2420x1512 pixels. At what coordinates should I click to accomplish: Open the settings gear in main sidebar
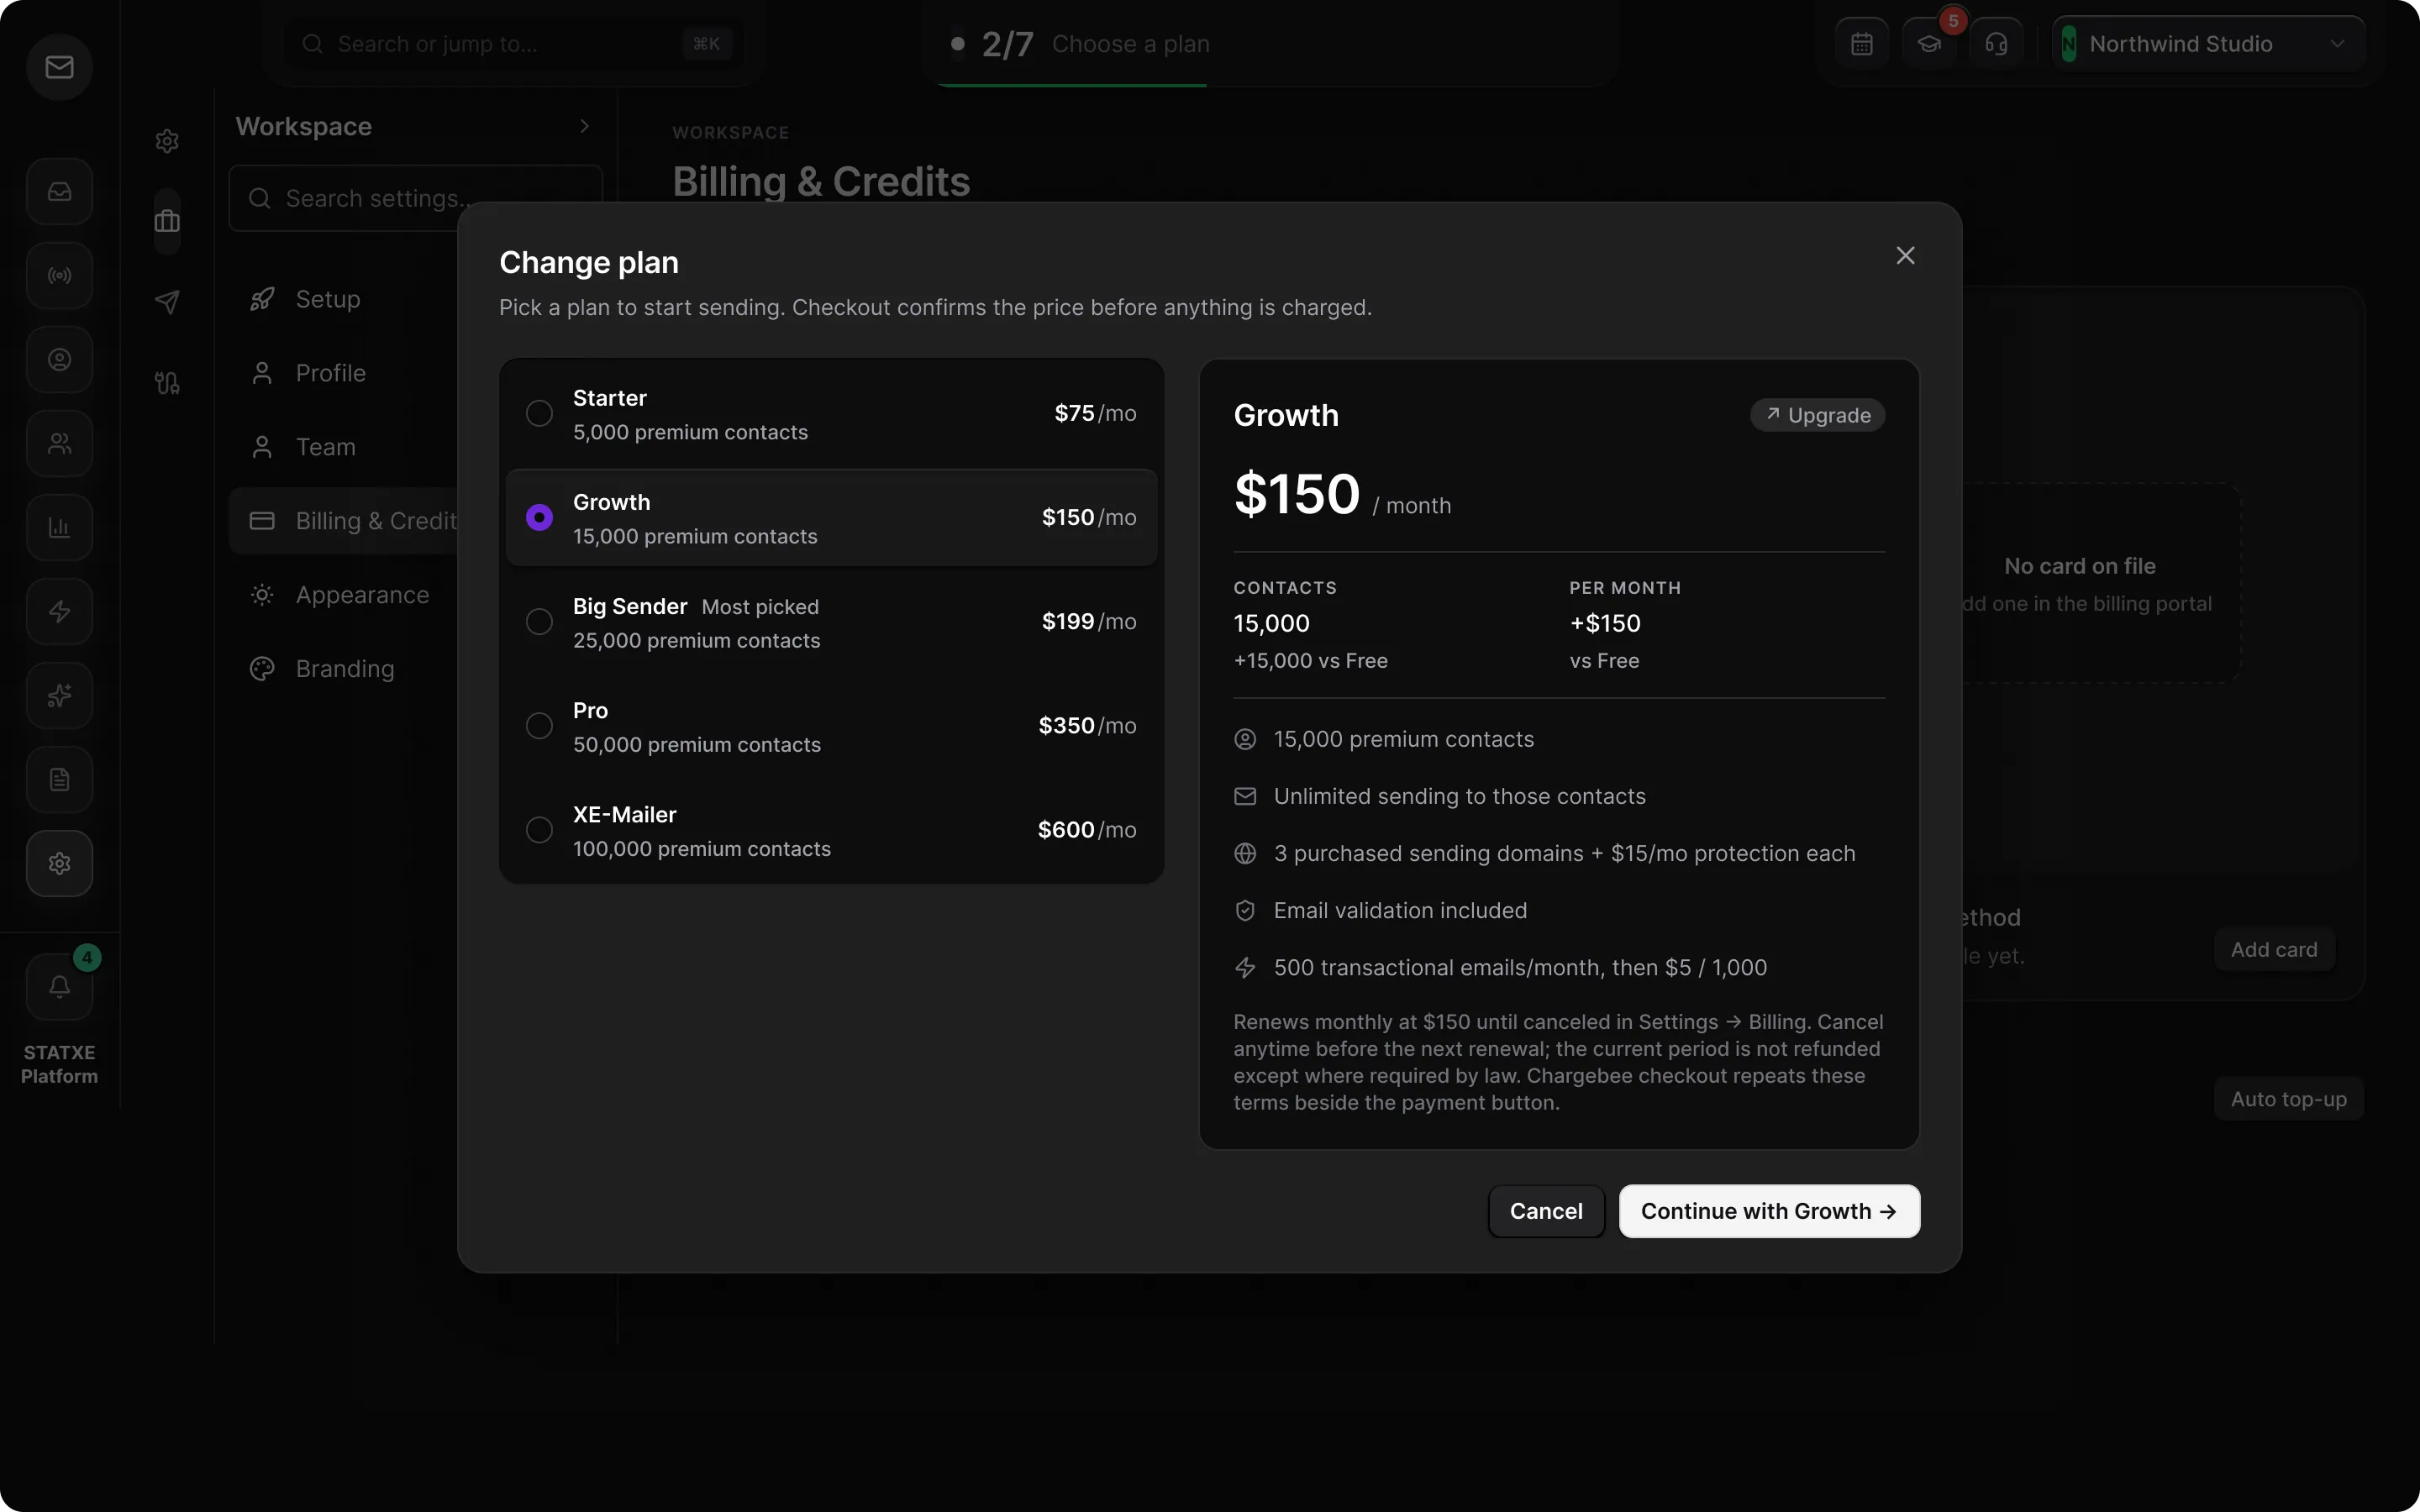[x=59, y=863]
